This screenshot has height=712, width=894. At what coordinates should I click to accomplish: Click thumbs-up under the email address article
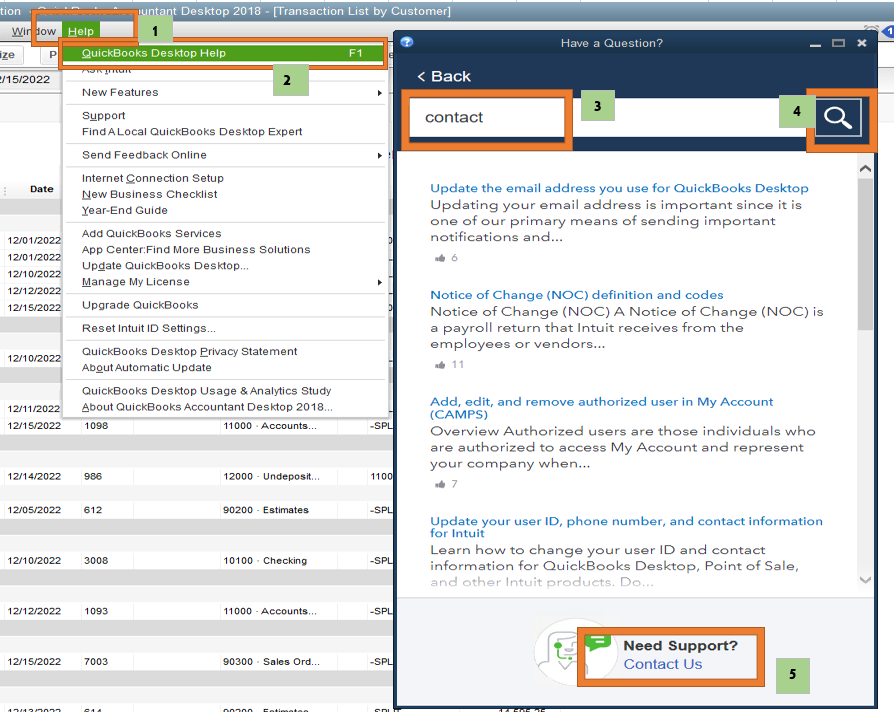tap(440, 258)
